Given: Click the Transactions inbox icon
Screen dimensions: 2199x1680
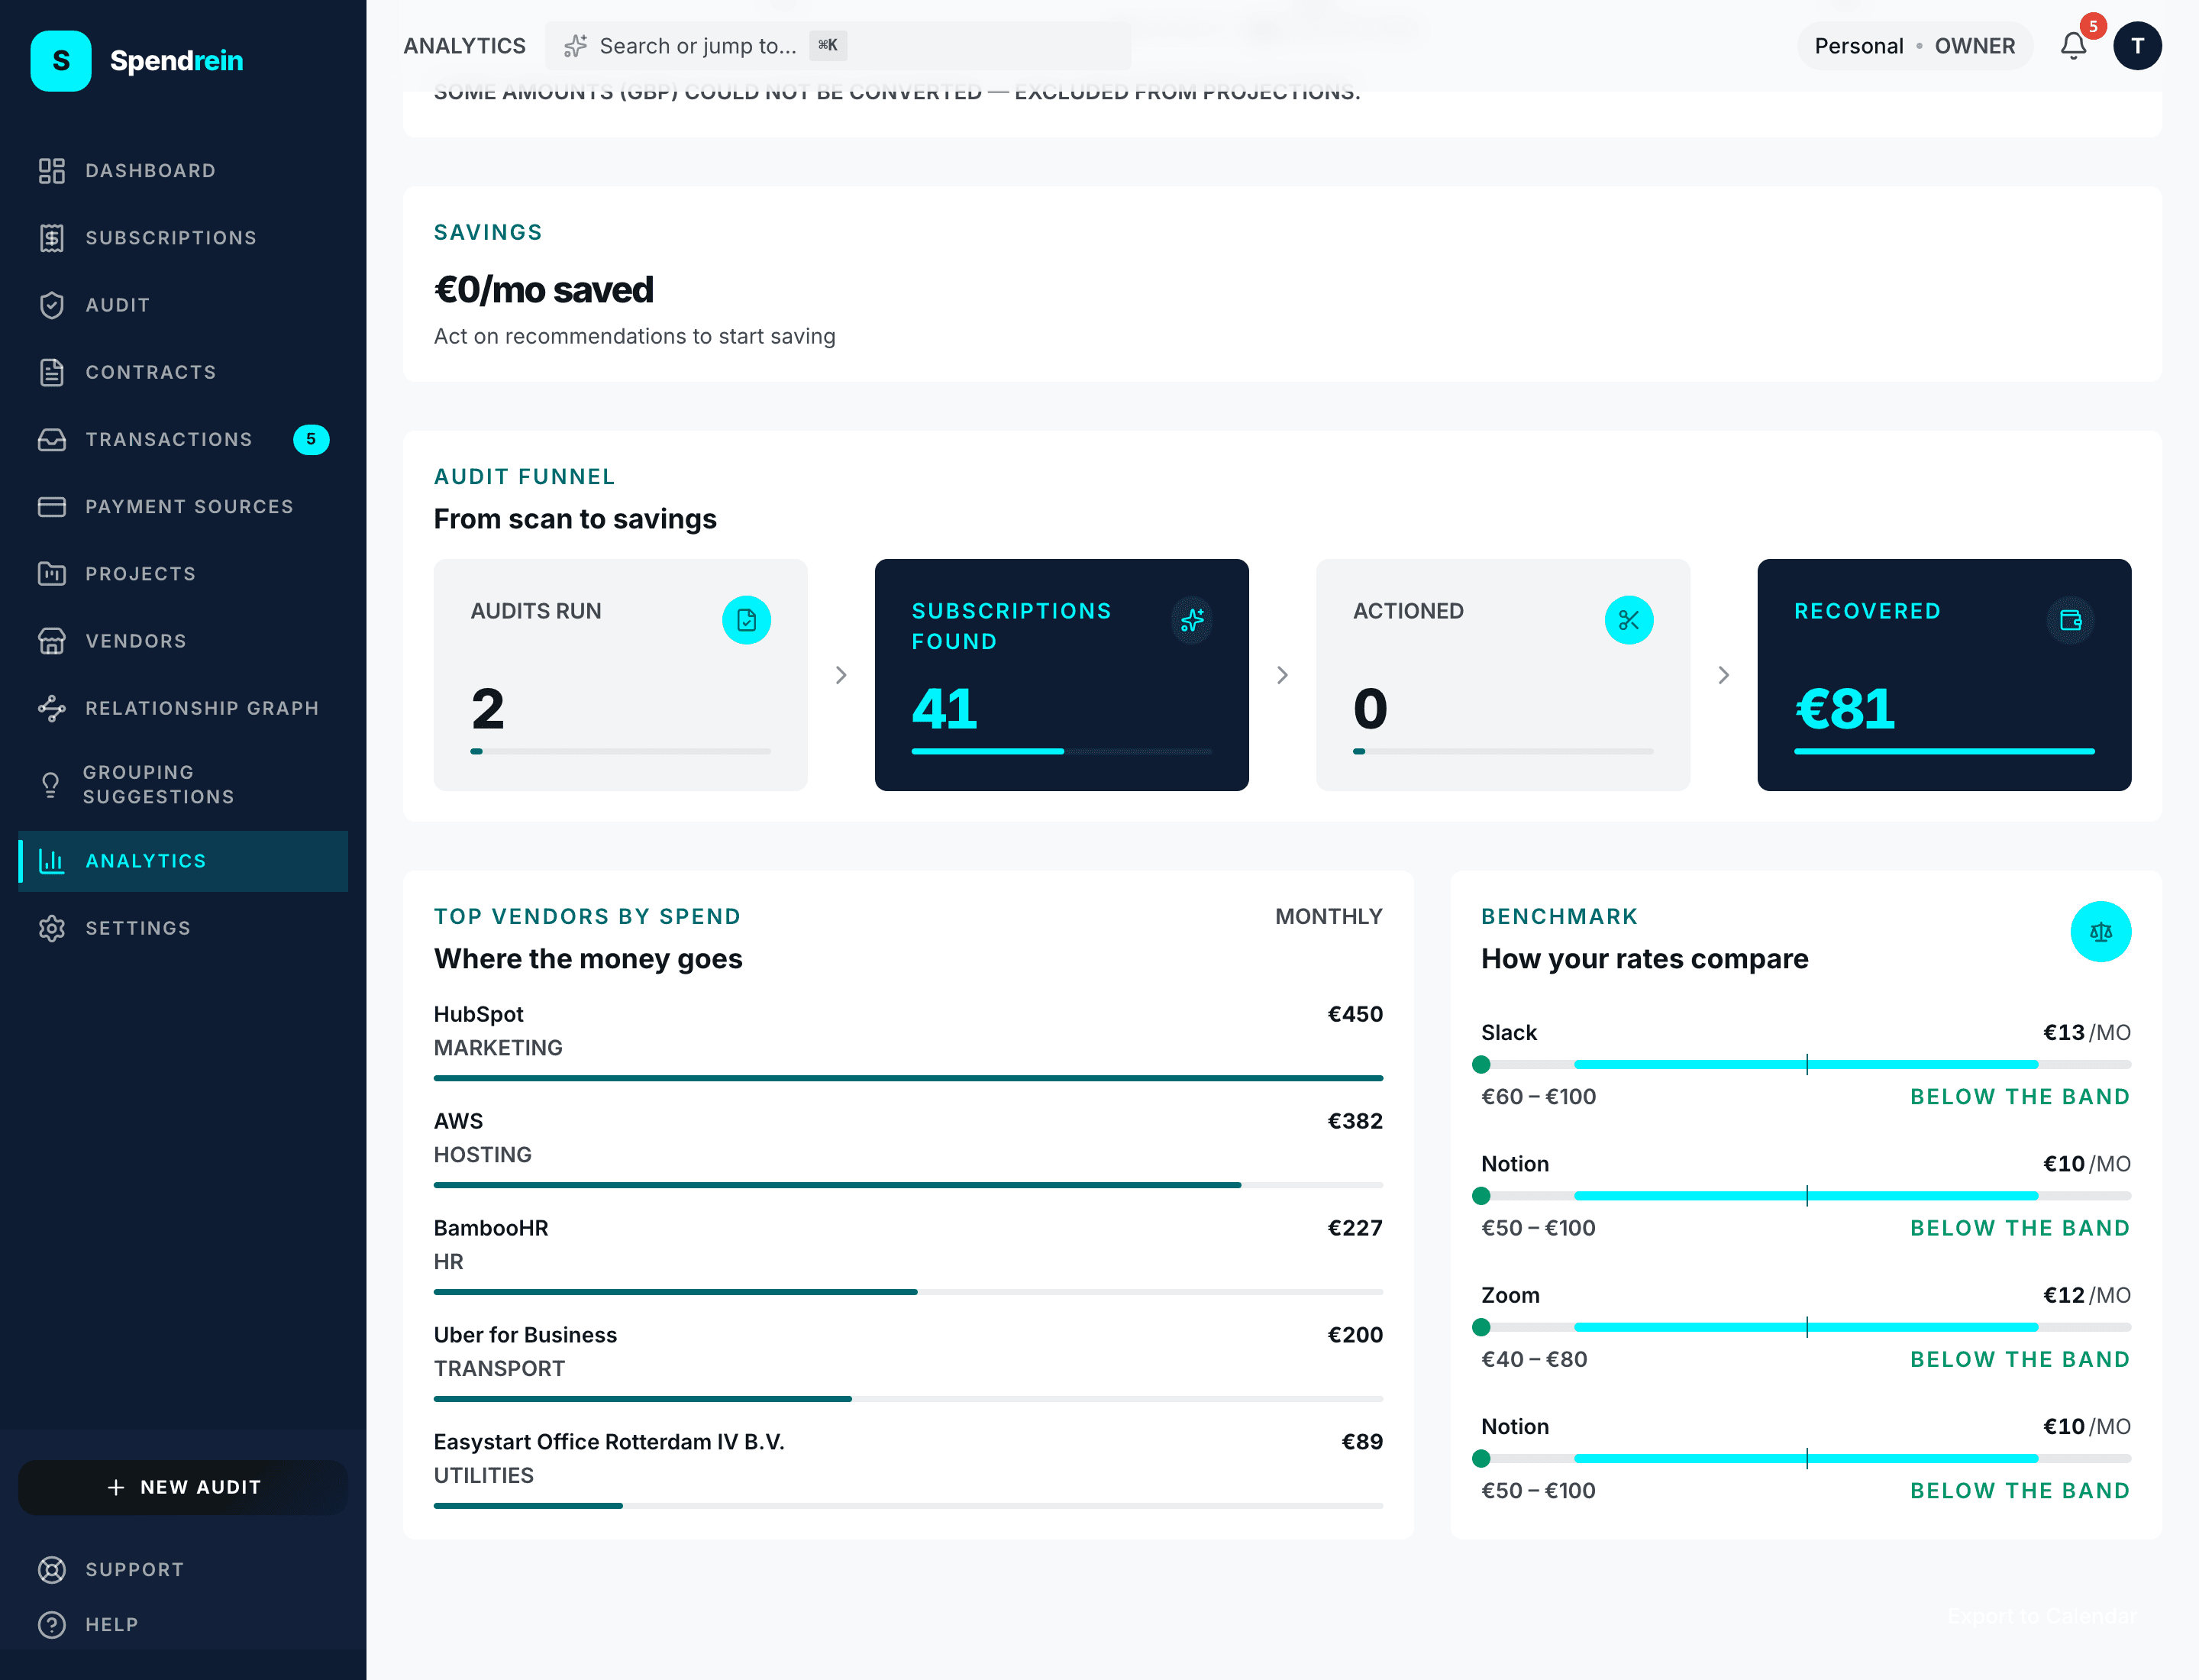Looking at the screenshot, I should [52, 439].
